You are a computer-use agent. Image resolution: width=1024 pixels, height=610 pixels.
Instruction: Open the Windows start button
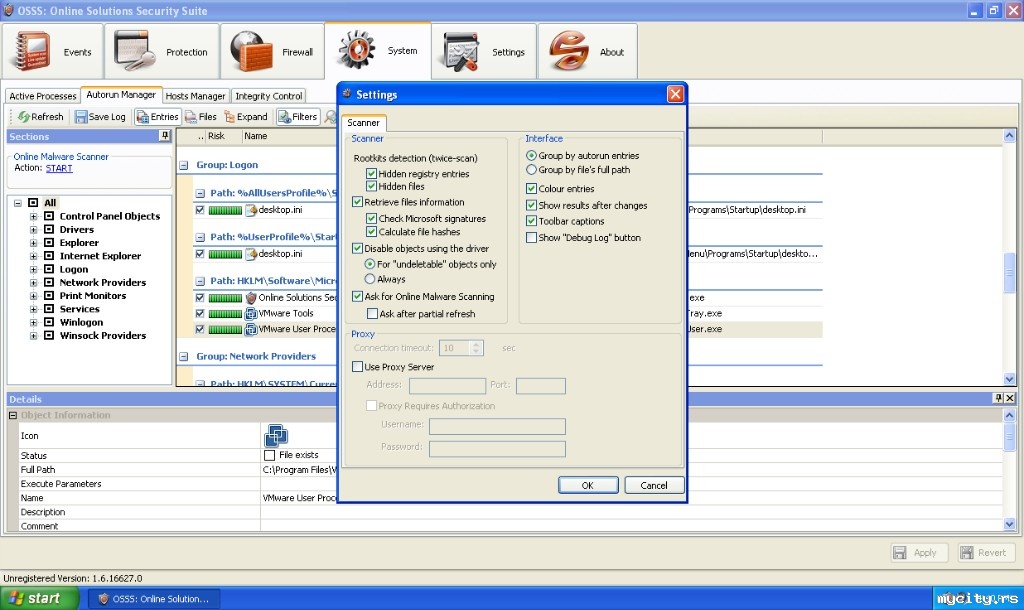(x=39, y=598)
